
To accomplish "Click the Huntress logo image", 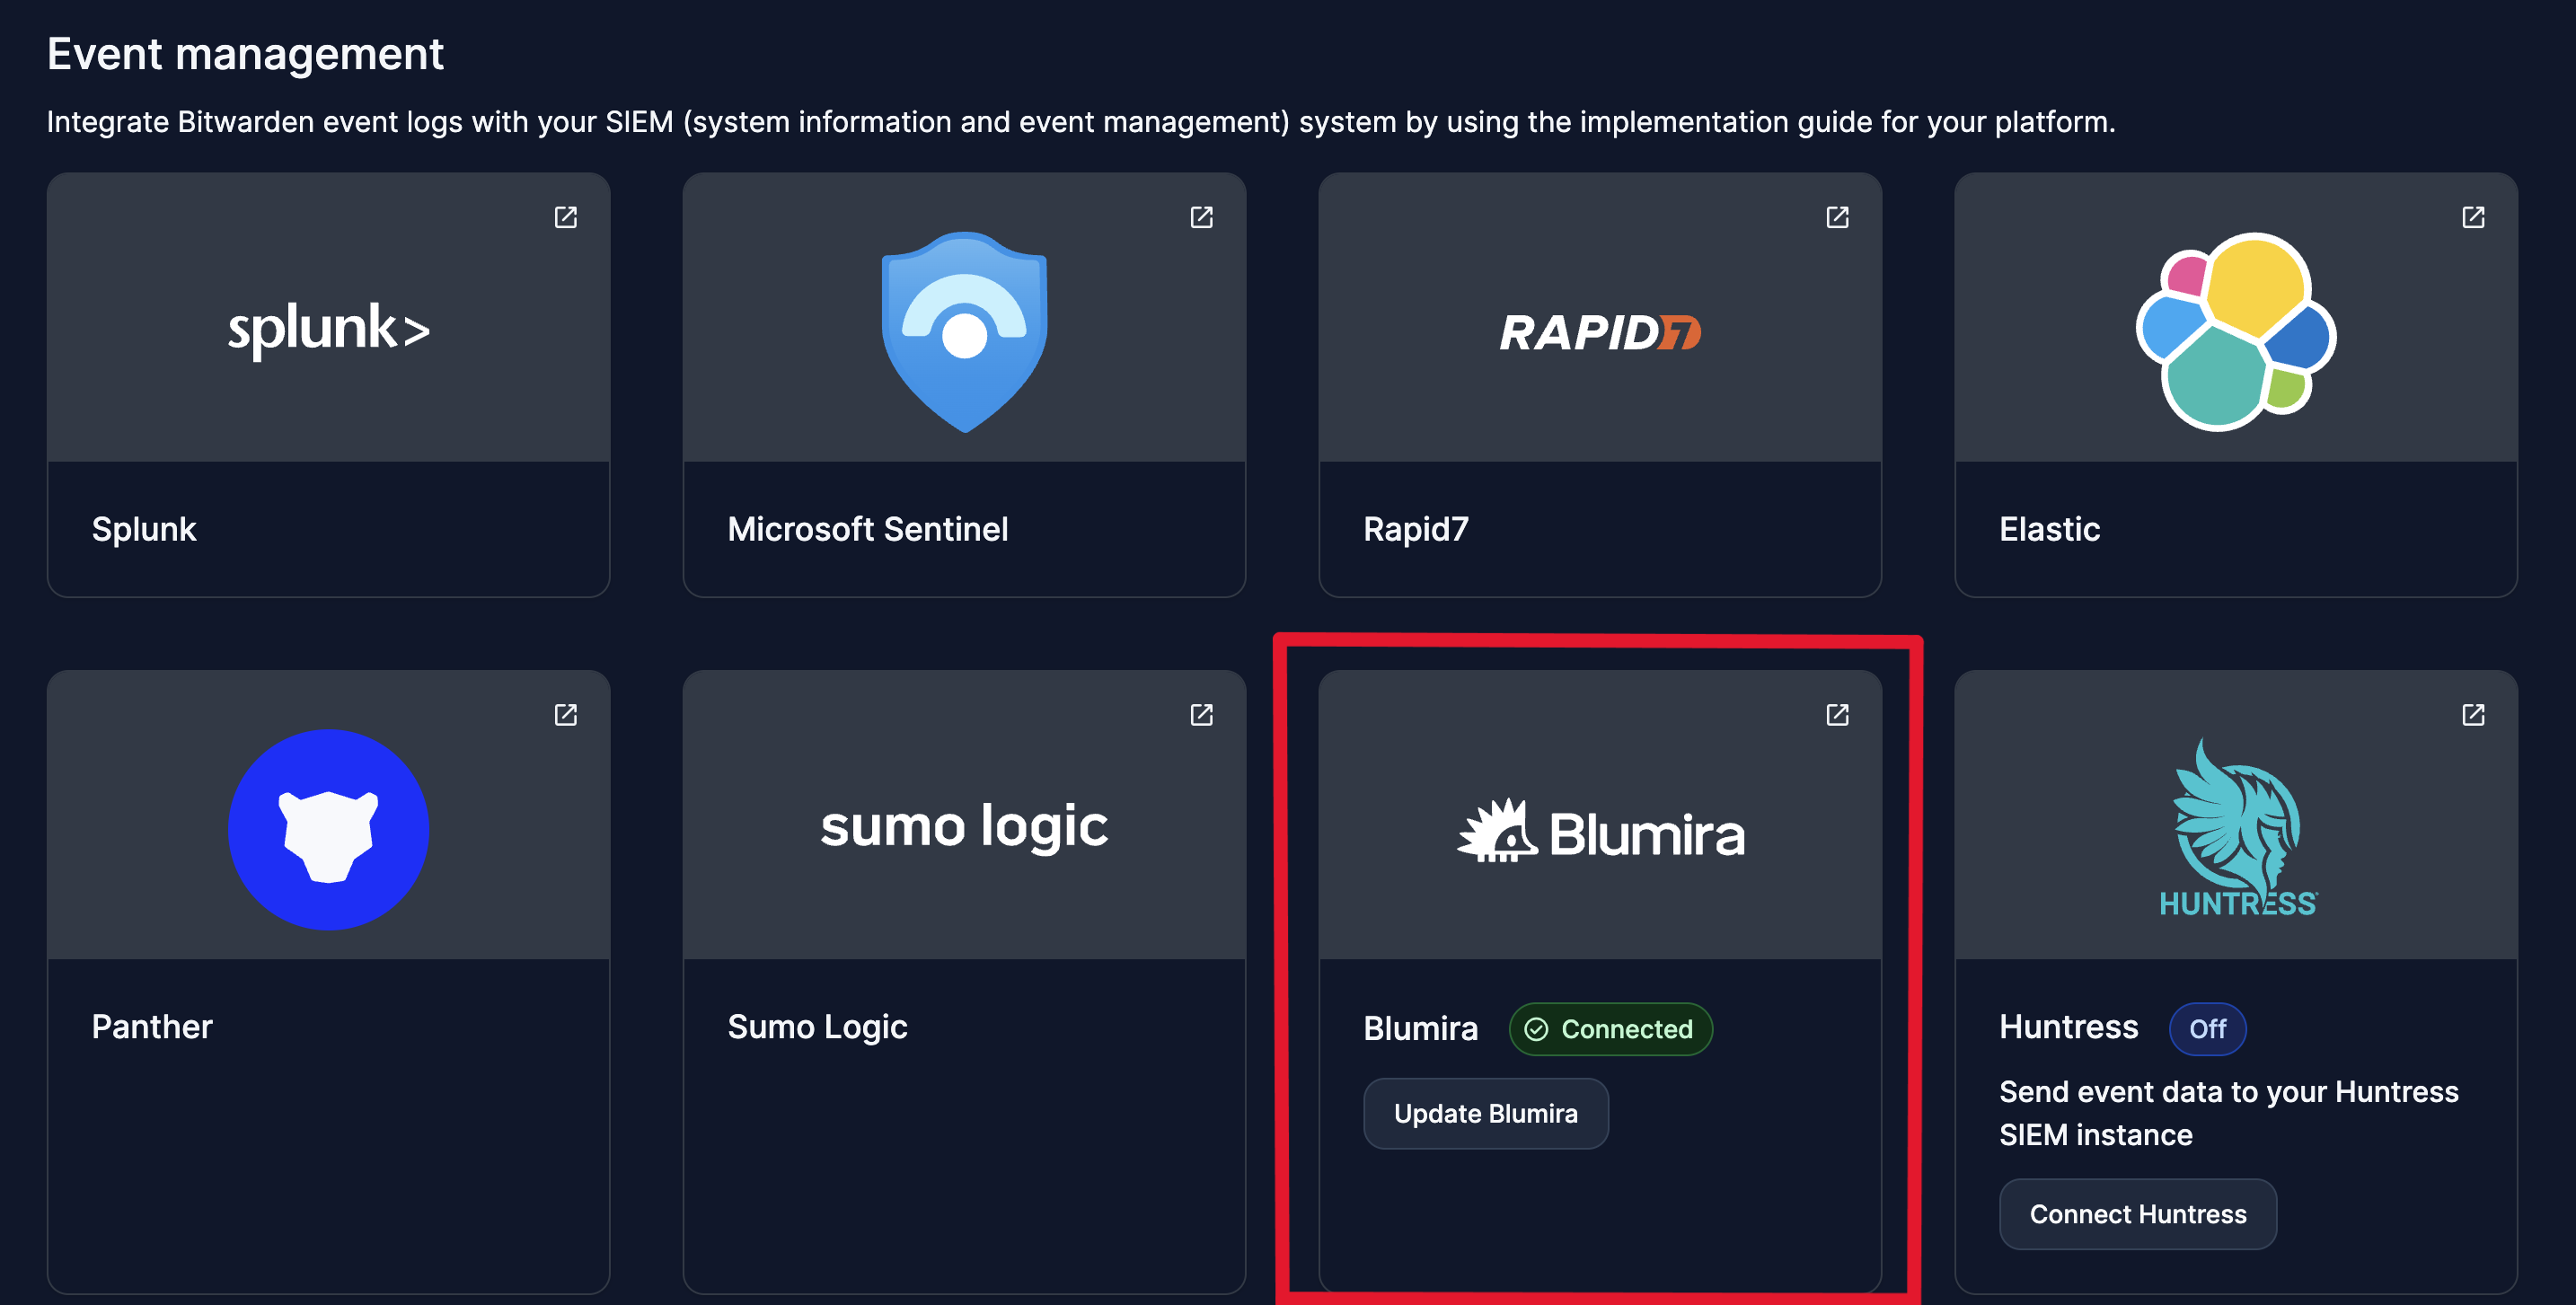I will click(2237, 828).
